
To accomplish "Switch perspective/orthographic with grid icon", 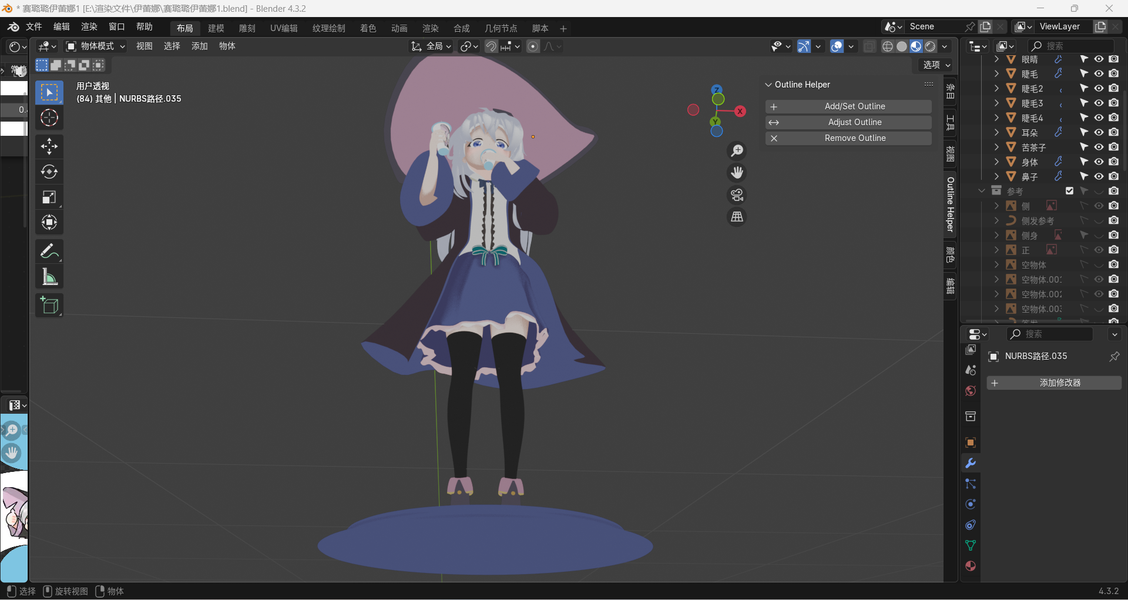I will pos(737,217).
